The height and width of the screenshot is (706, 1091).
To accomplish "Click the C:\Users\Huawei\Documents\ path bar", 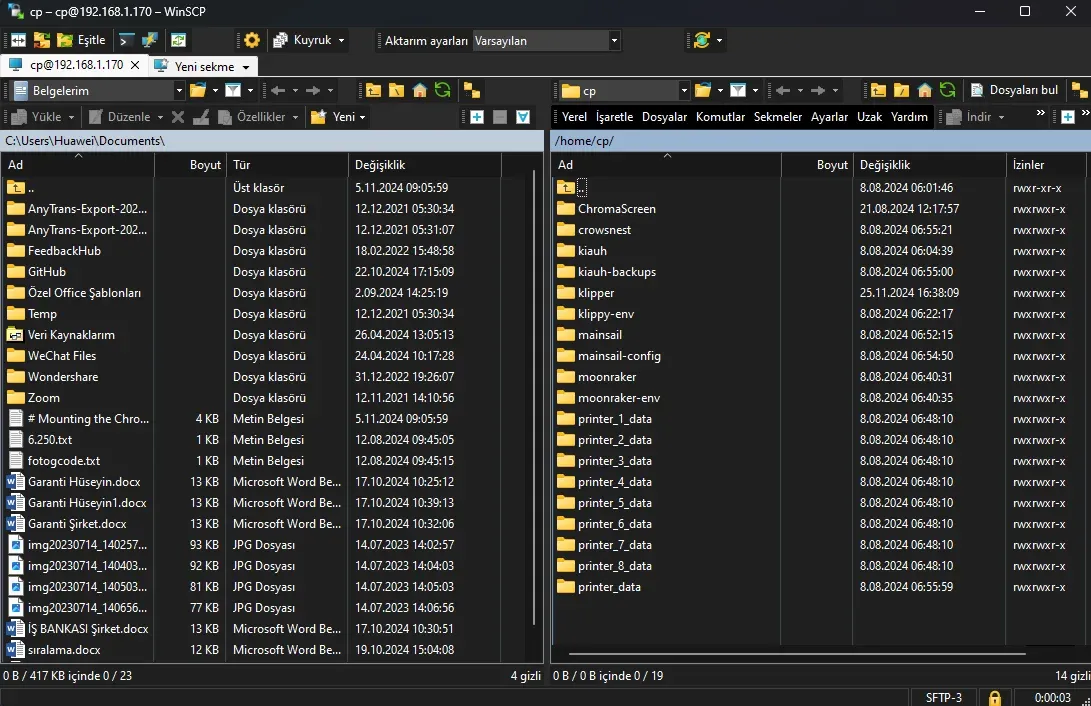I will click(271, 141).
